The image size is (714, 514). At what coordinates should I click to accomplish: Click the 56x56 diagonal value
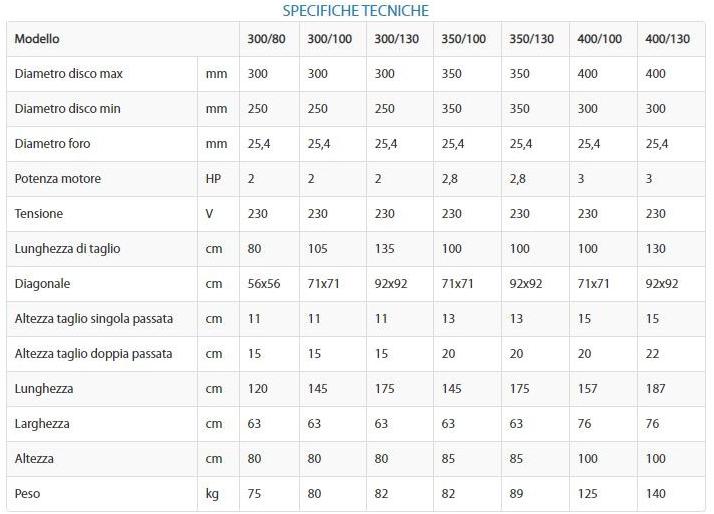[264, 284]
